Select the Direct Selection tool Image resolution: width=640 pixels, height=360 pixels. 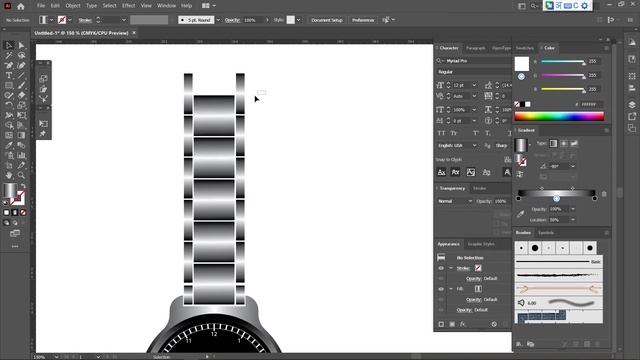point(21,45)
